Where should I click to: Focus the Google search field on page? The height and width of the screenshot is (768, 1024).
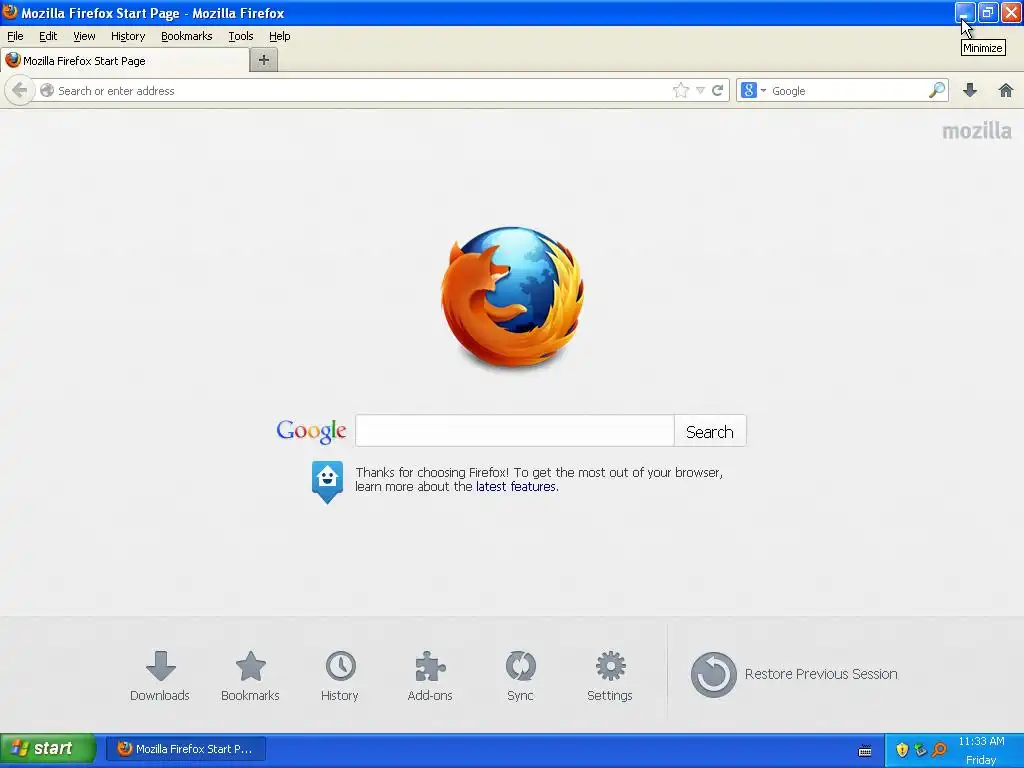[x=515, y=431]
